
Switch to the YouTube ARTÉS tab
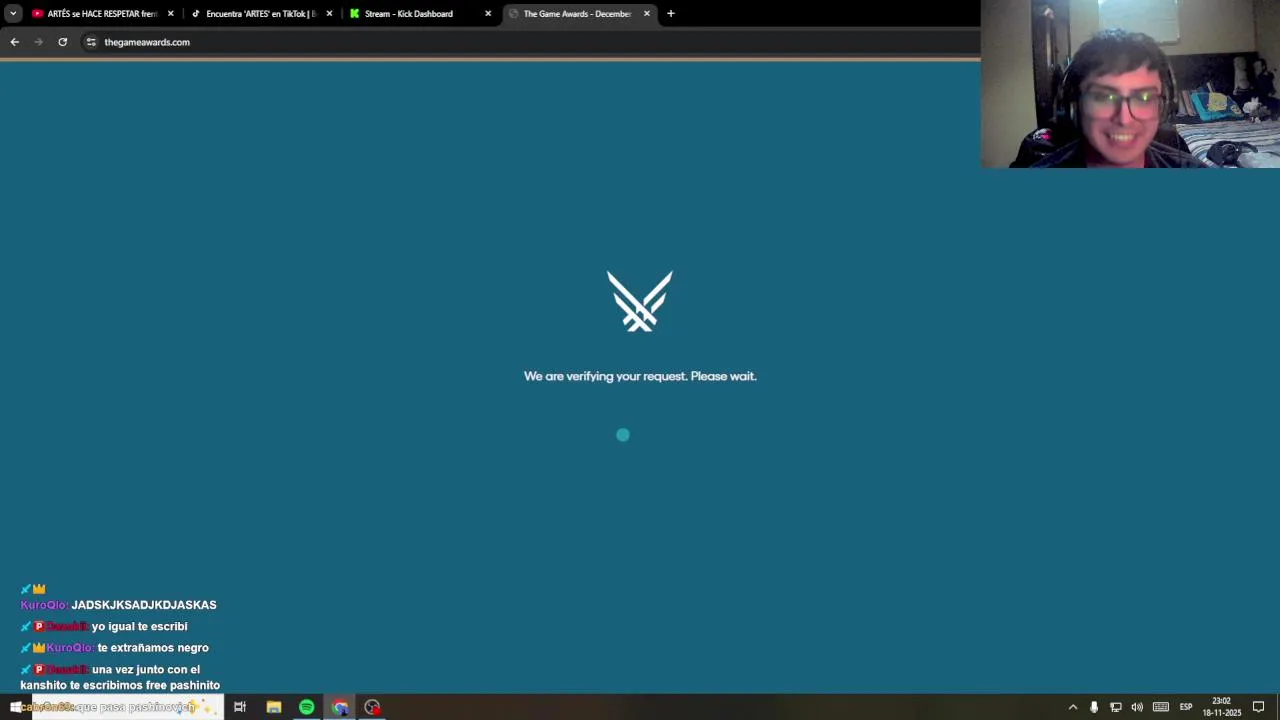[x=102, y=14]
